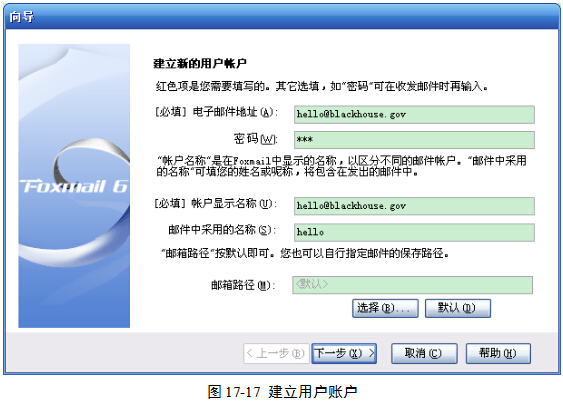
Task: Click the mailbox path field
Action: click(412, 285)
